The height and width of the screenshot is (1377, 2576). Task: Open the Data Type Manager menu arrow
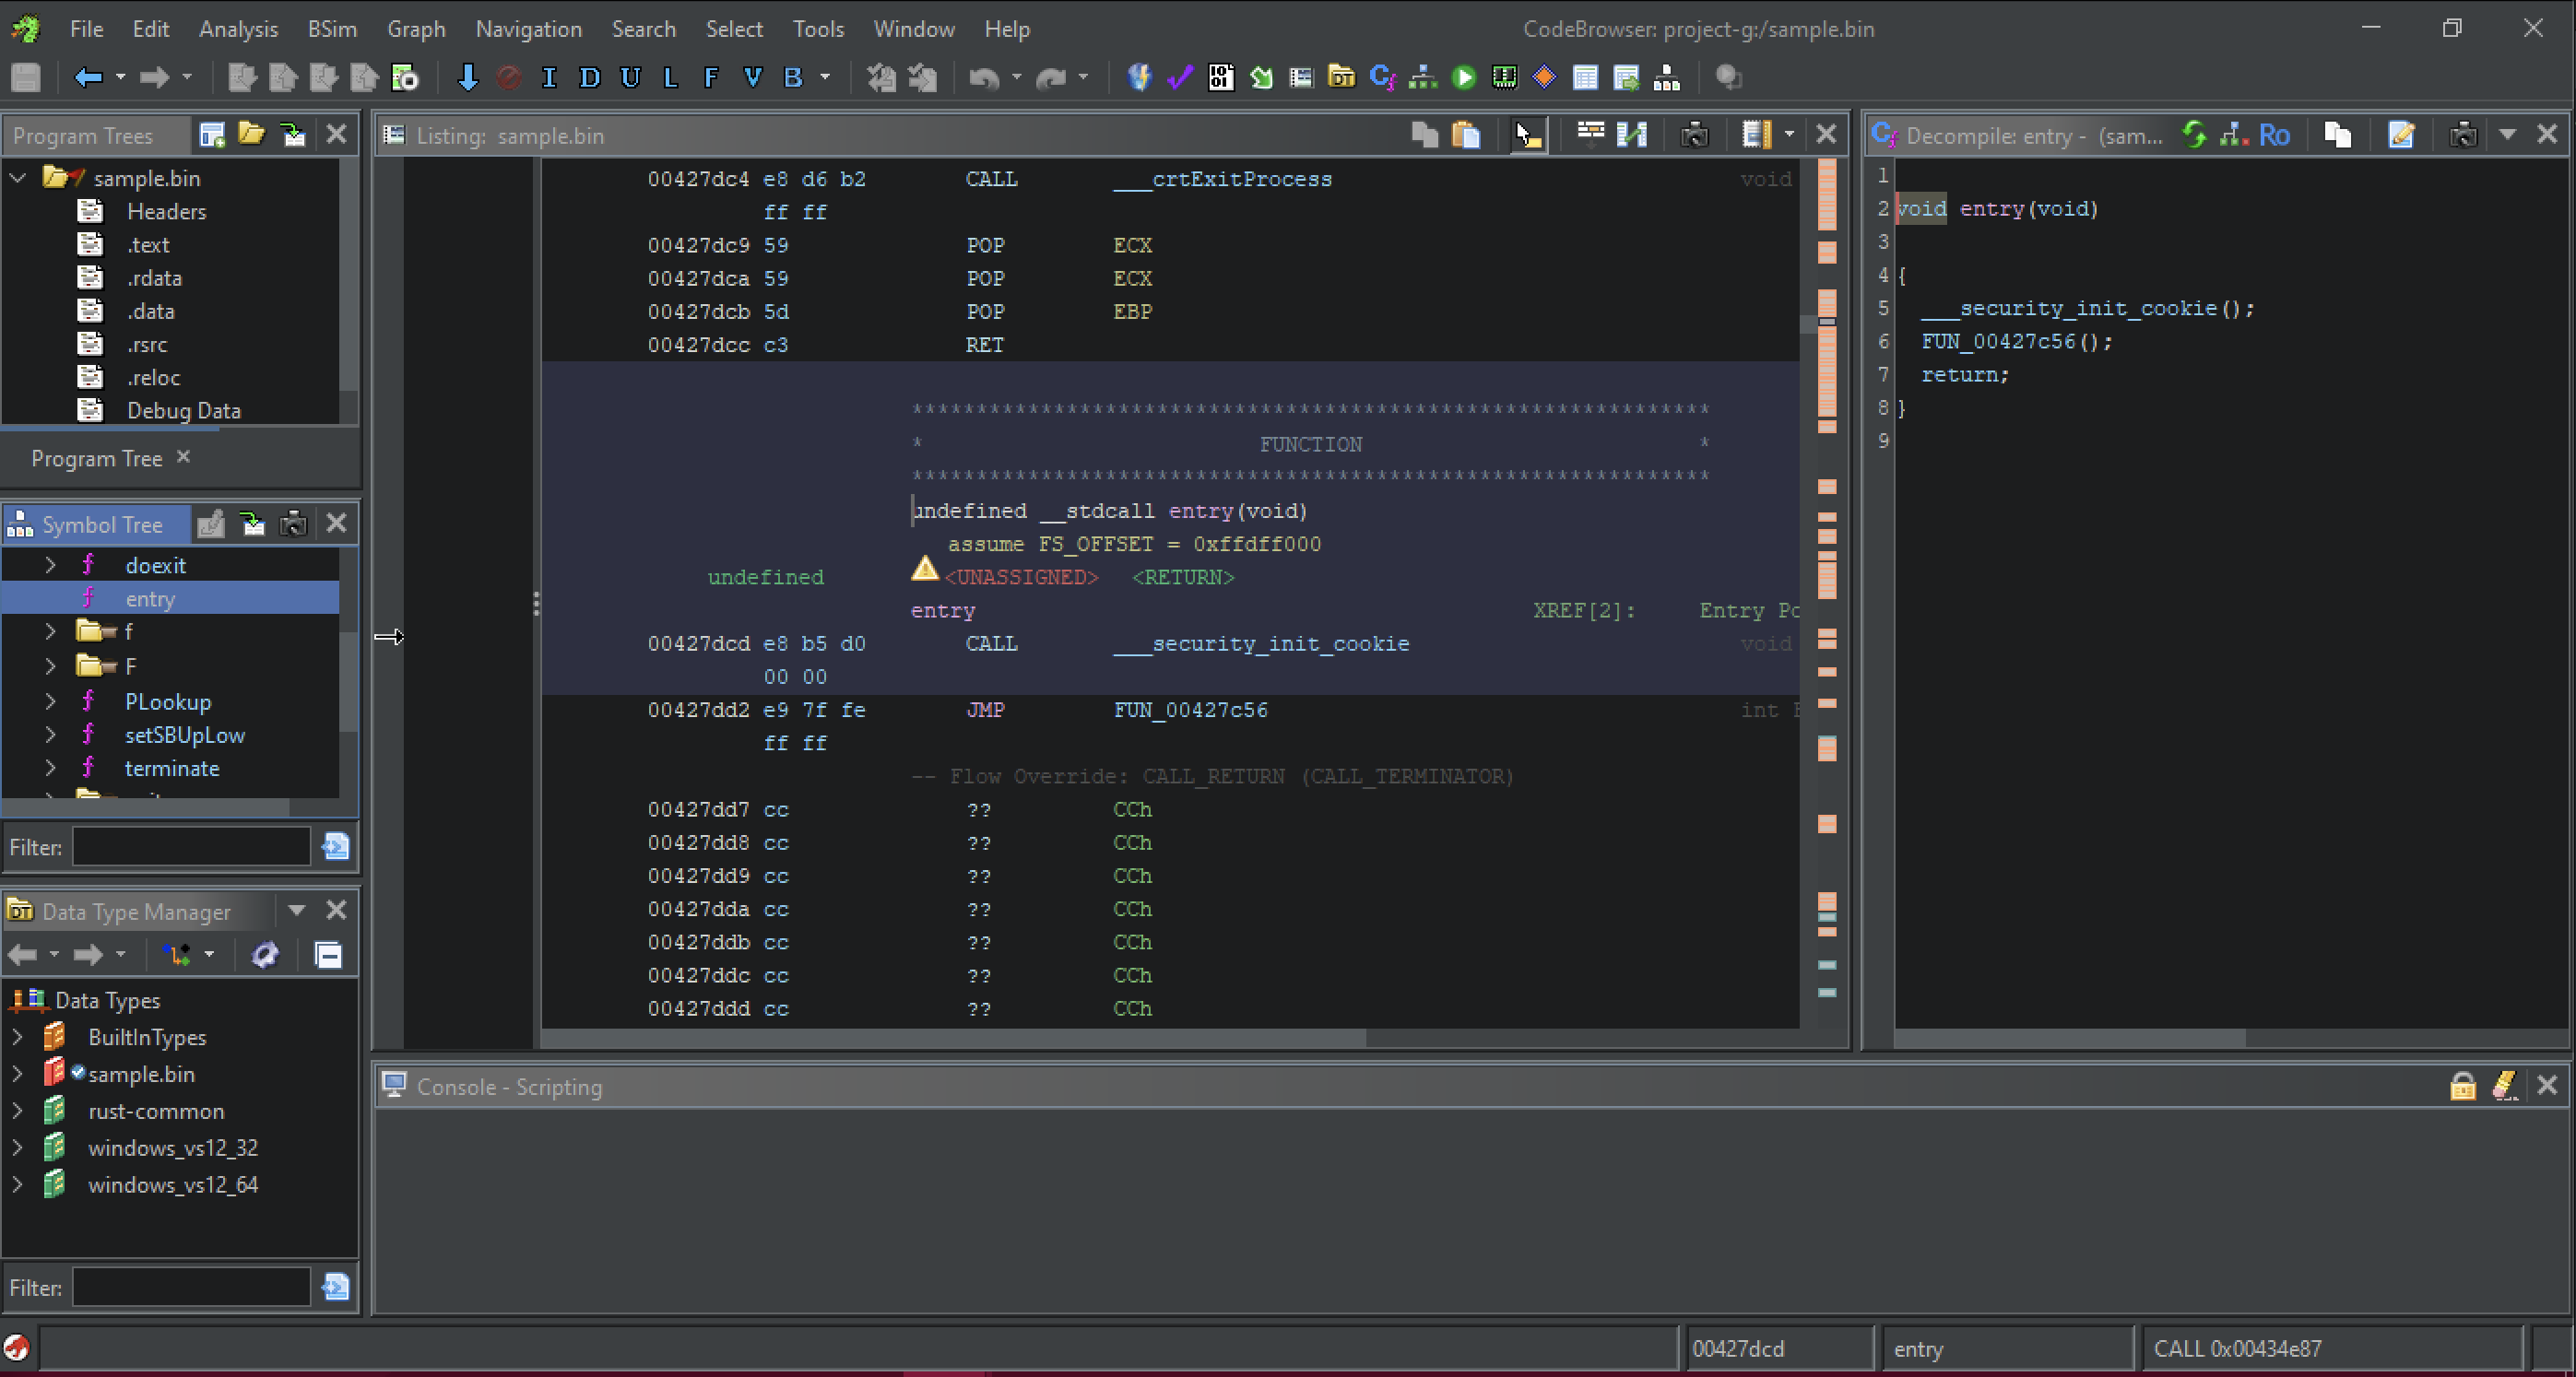296,911
